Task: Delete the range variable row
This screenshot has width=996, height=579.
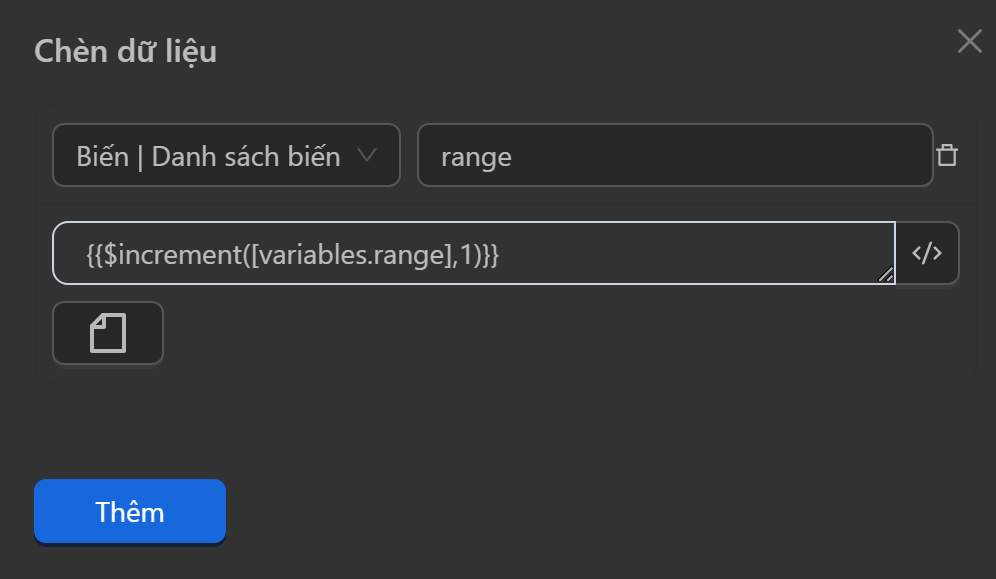Action: (x=946, y=156)
